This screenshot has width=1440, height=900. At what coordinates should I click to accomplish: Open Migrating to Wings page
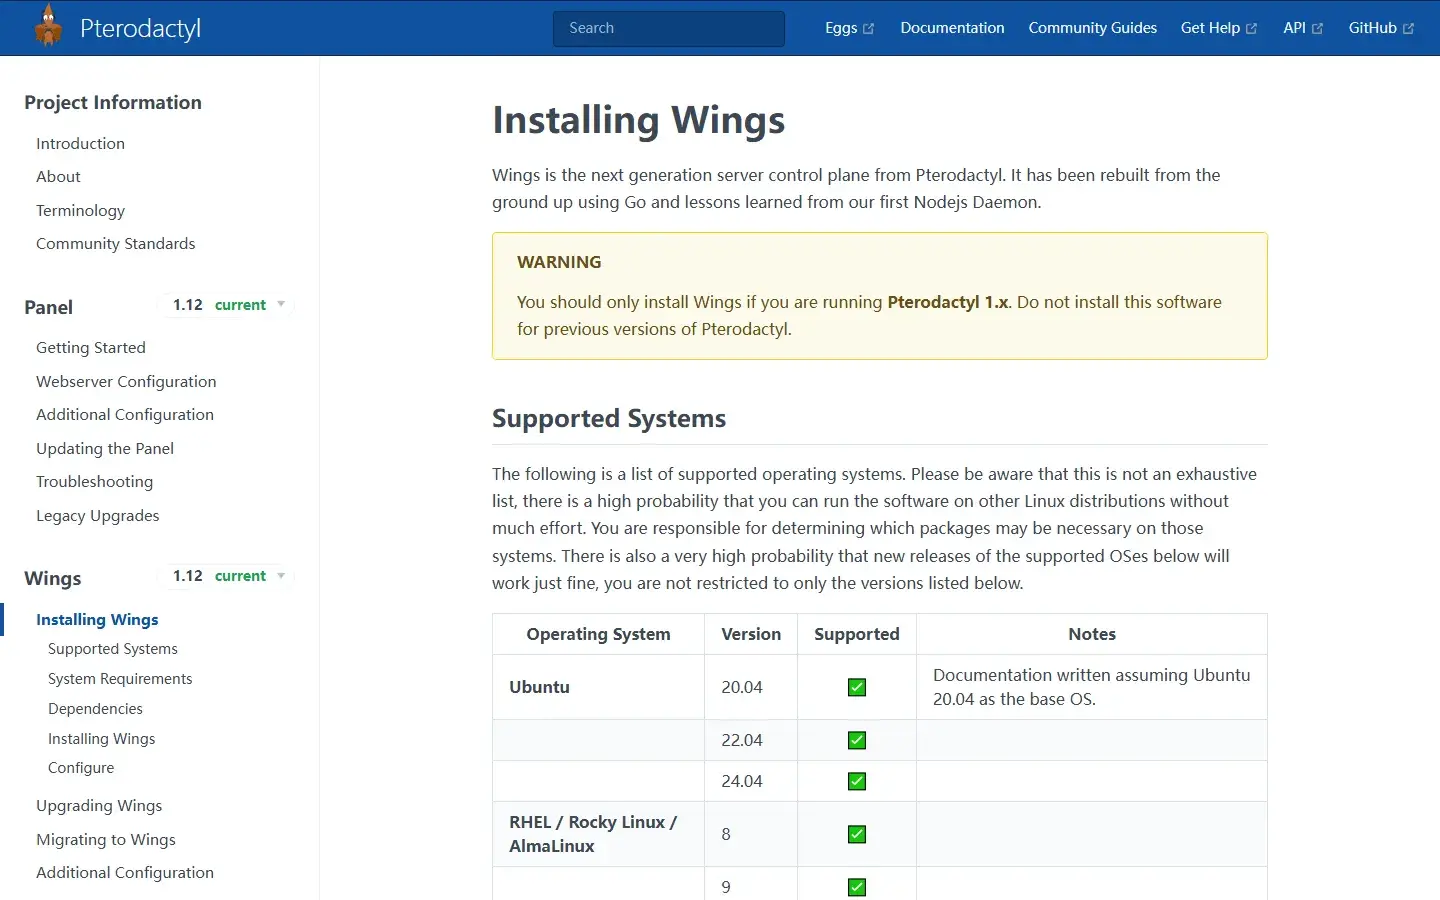click(x=106, y=839)
